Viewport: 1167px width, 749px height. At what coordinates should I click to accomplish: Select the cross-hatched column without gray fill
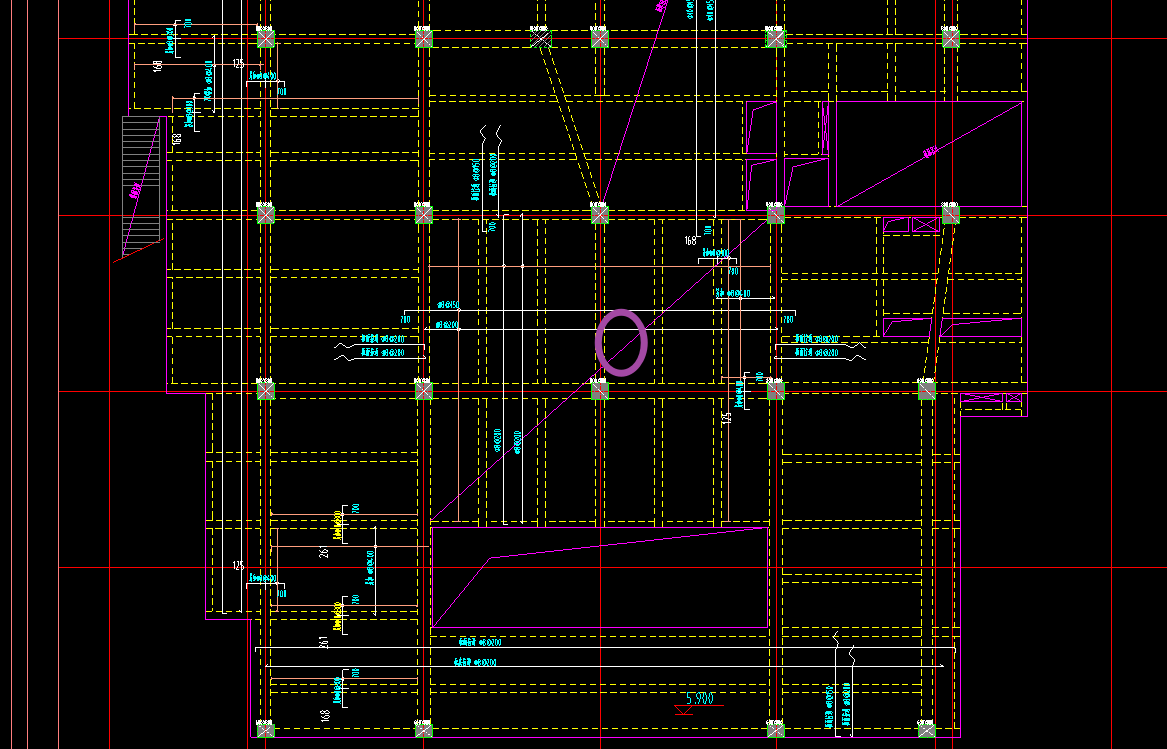click(541, 37)
